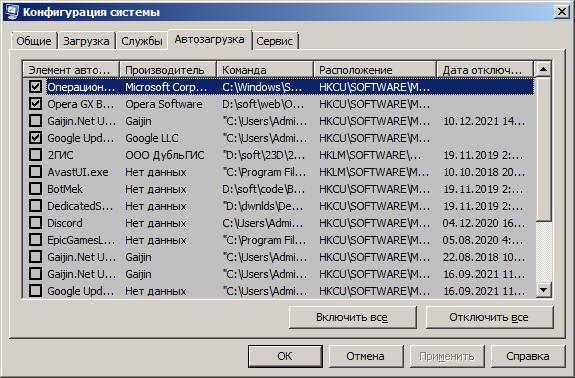Image resolution: width=575 pixels, height=378 pixels.
Task: Sort by the Производитель column header
Action: click(x=168, y=70)
